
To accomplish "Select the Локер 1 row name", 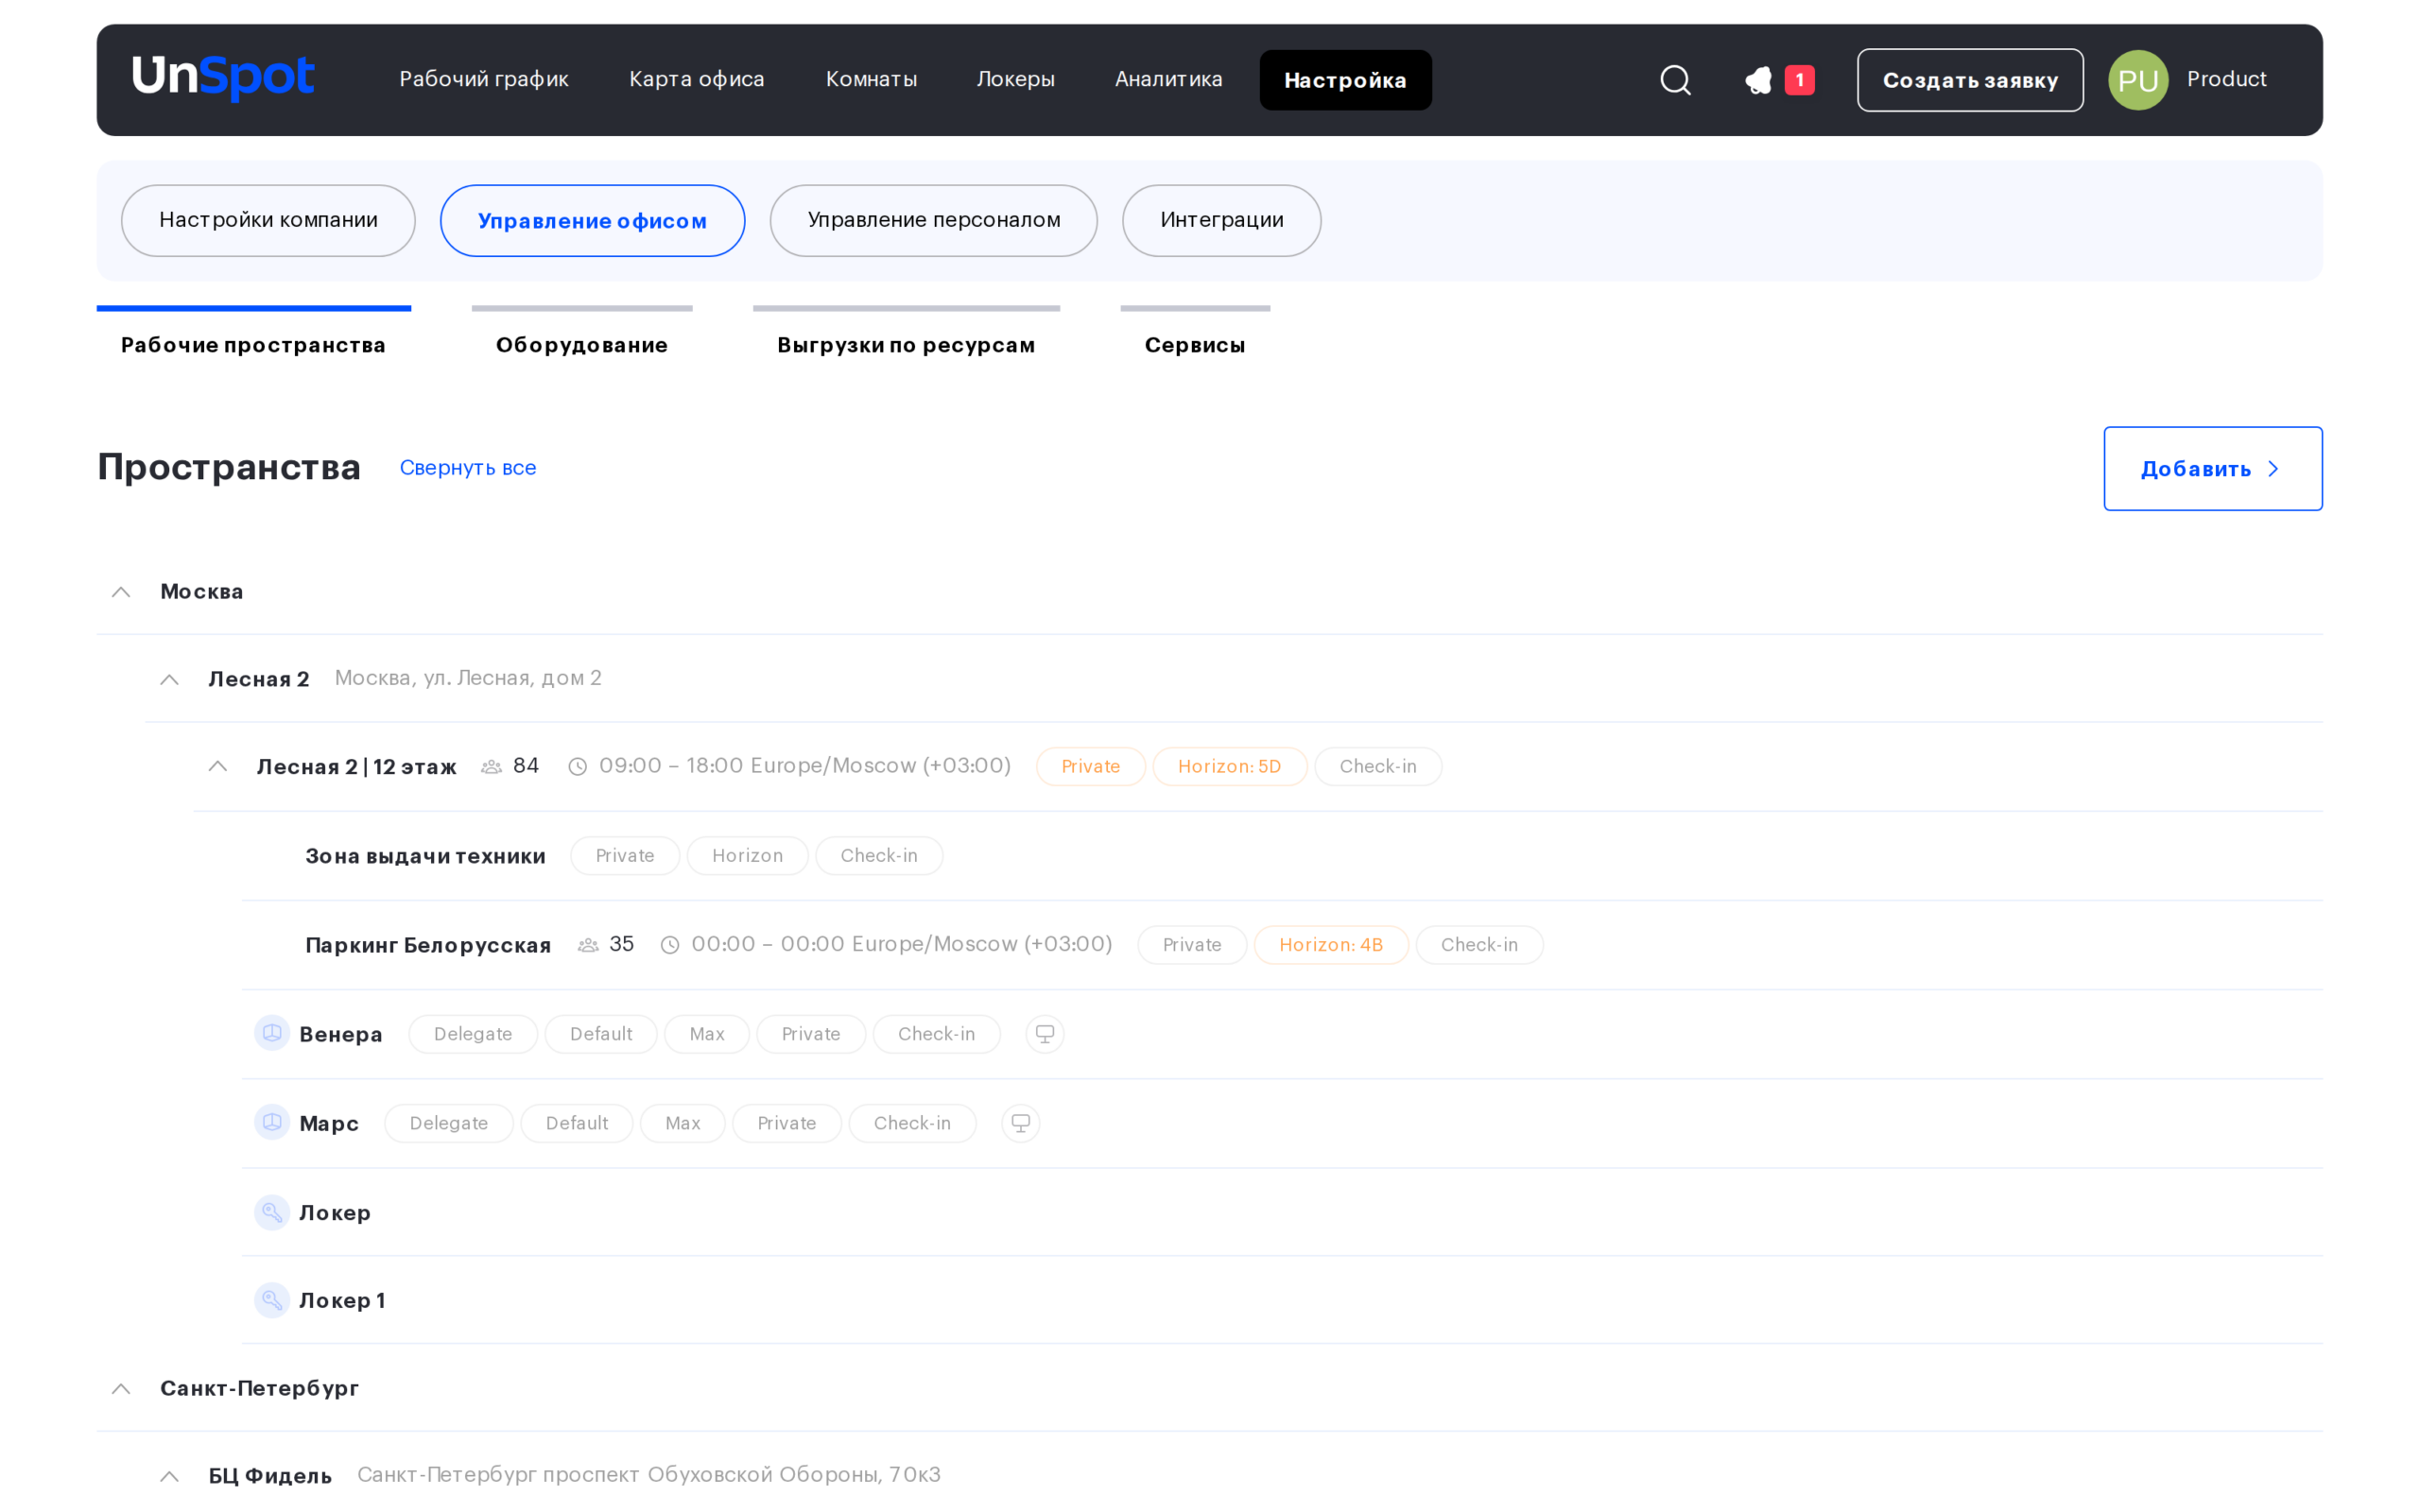I will point(342,1300).
